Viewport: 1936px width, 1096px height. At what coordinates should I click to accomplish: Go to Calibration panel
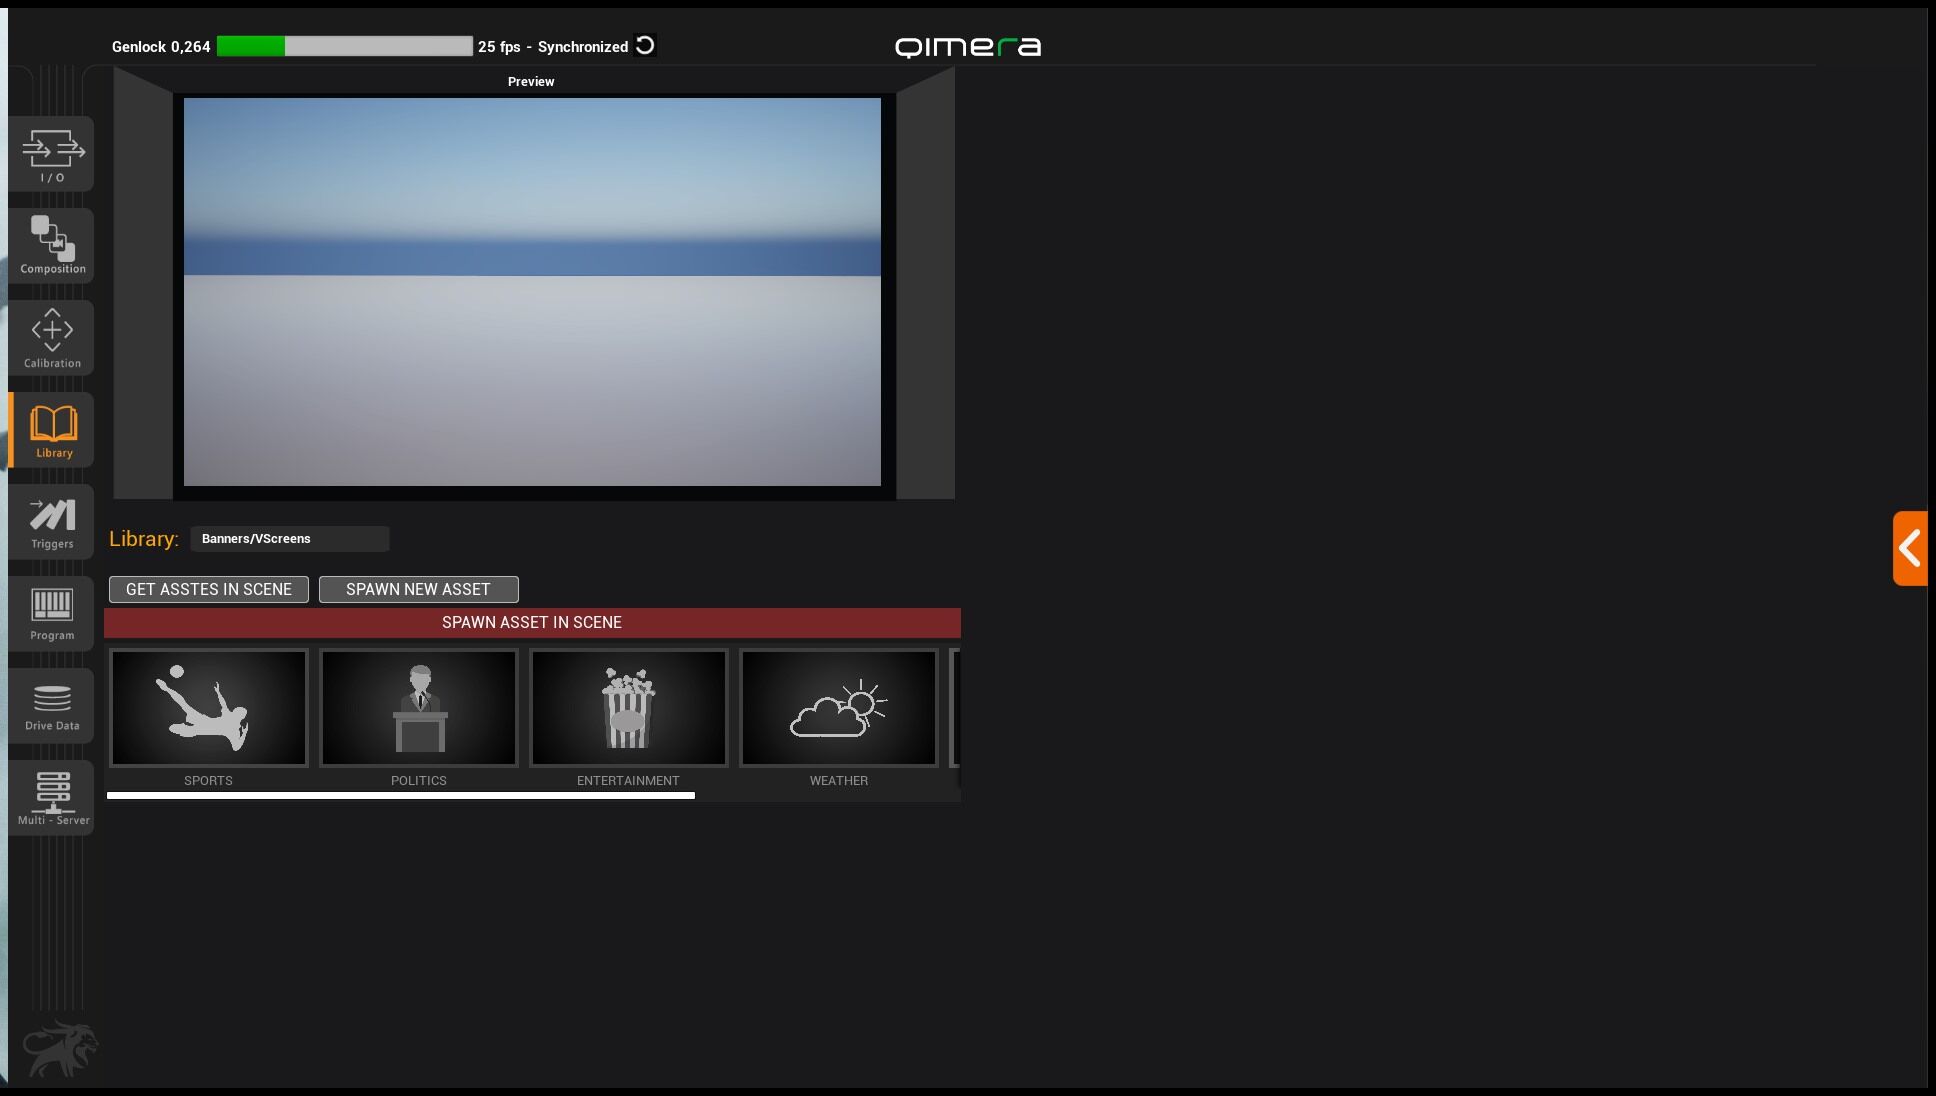[x=52, y=338]
